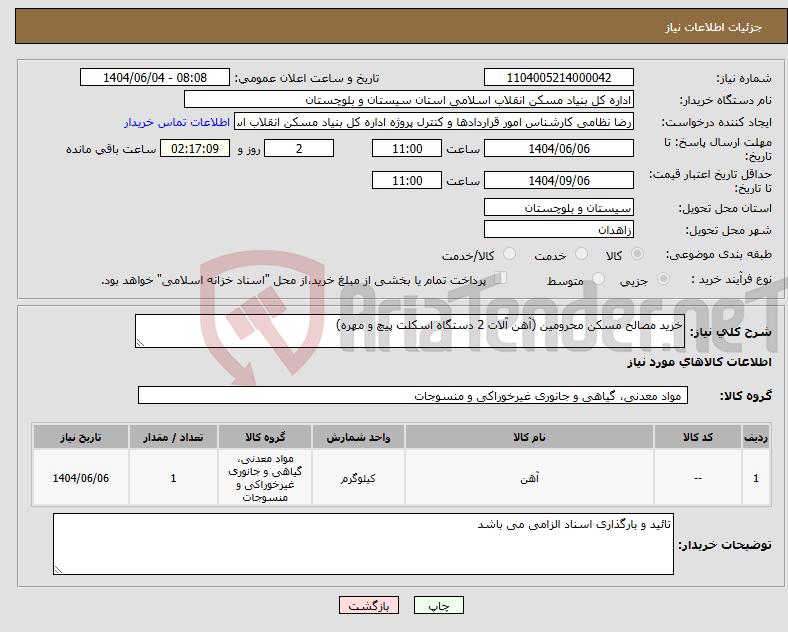This screenshot has width=788, height=632.
Task: Click the goods group field مواد معدنی
Action: click(413, 395)
